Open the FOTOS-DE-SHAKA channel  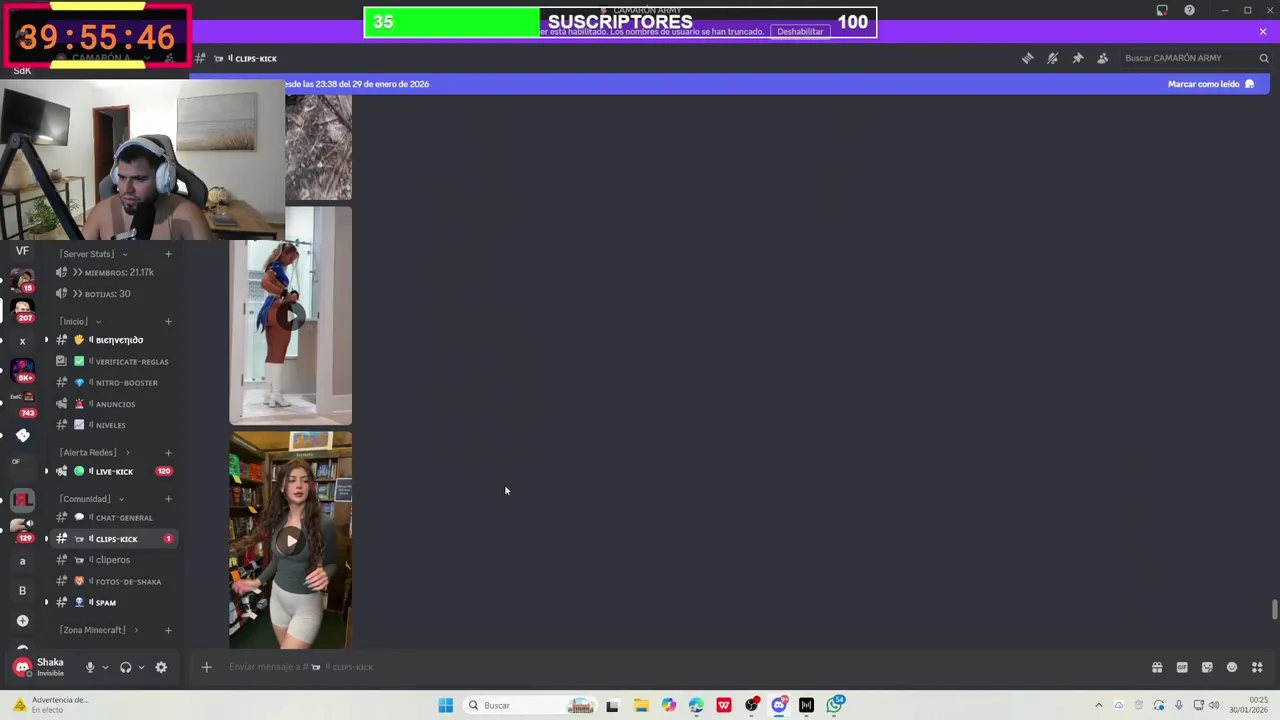[114, 582]
